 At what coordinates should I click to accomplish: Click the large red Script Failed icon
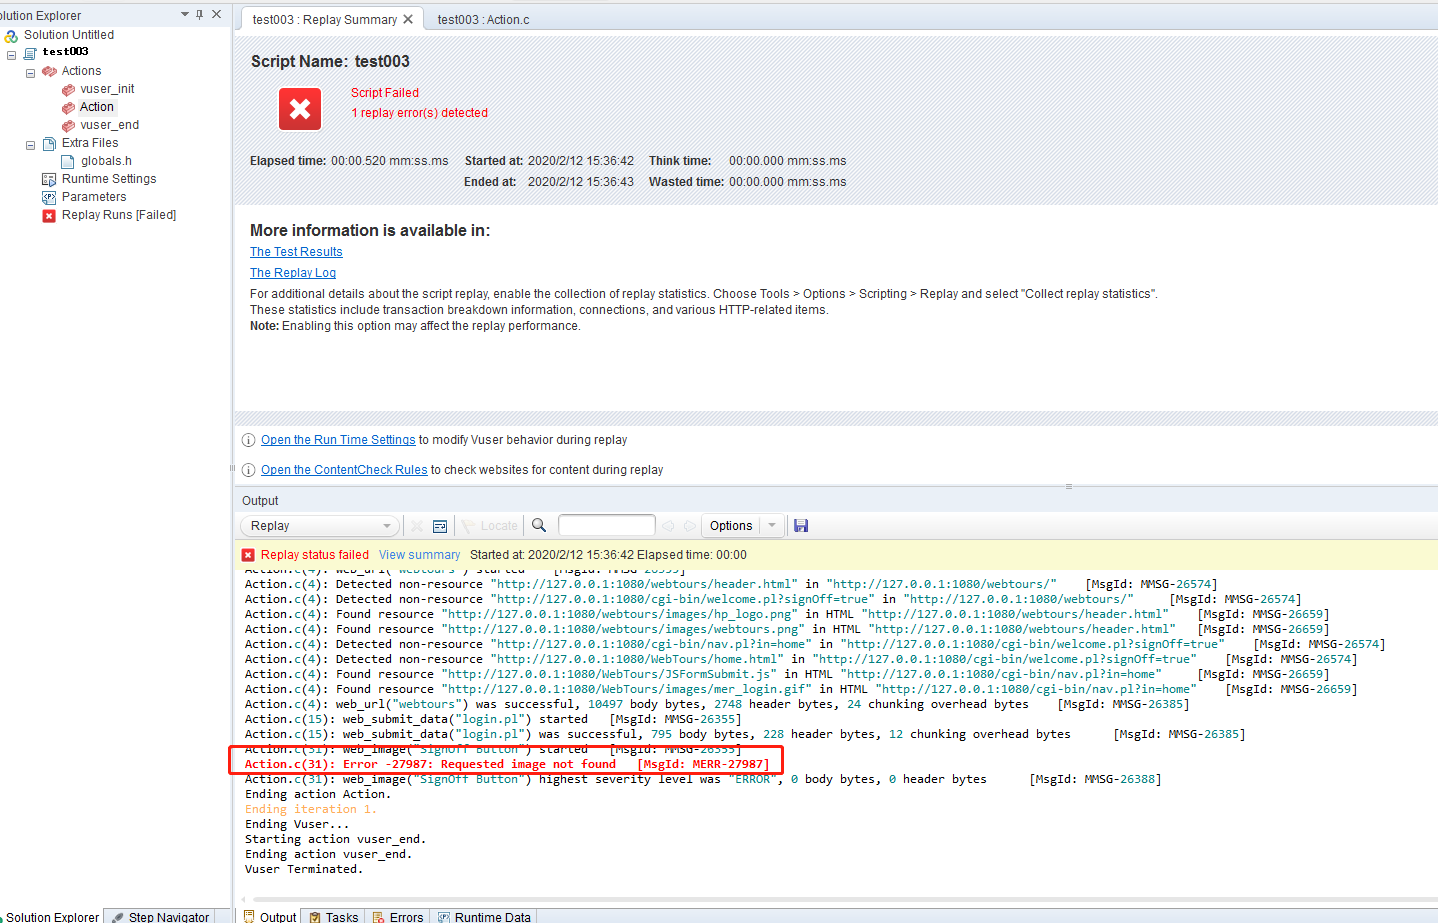click(300, 109)
